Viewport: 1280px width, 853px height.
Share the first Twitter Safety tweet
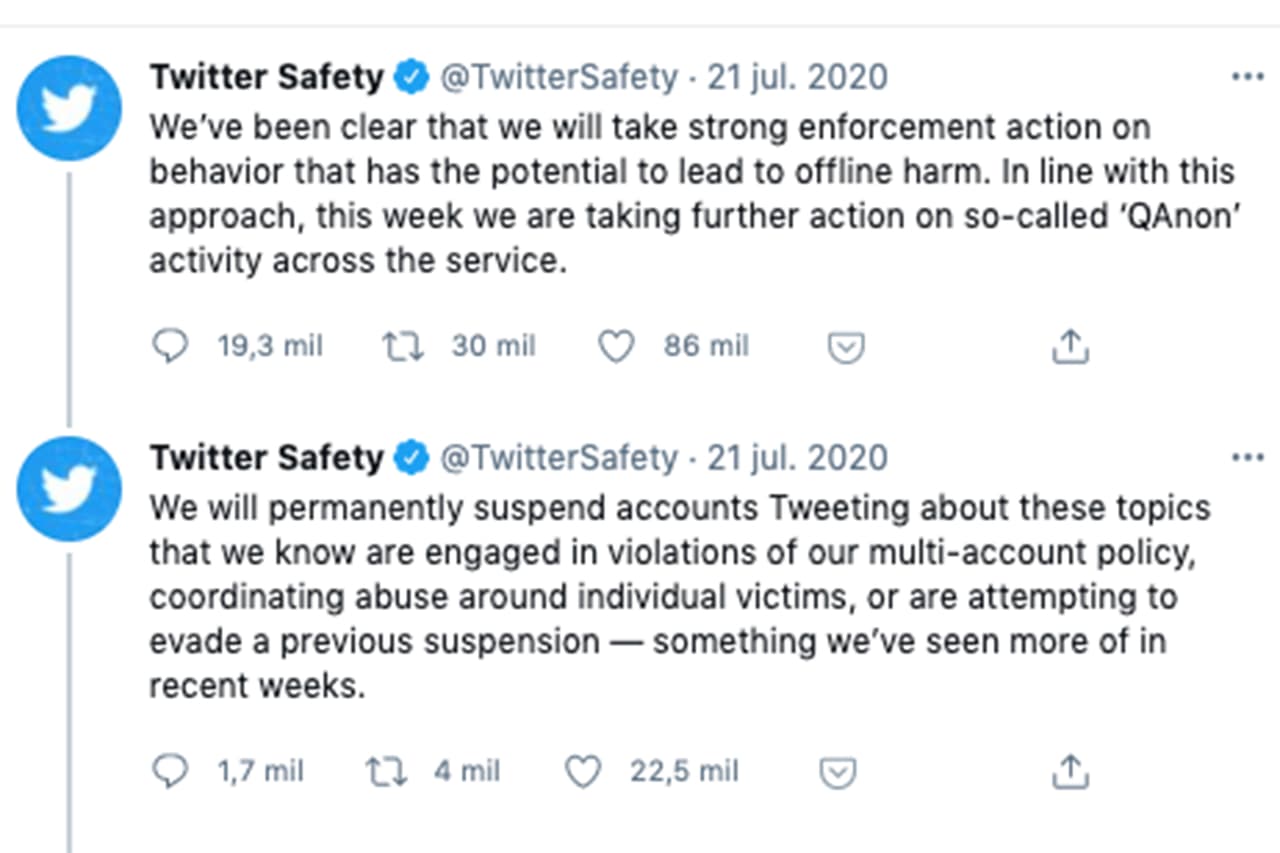[1069, 347]
